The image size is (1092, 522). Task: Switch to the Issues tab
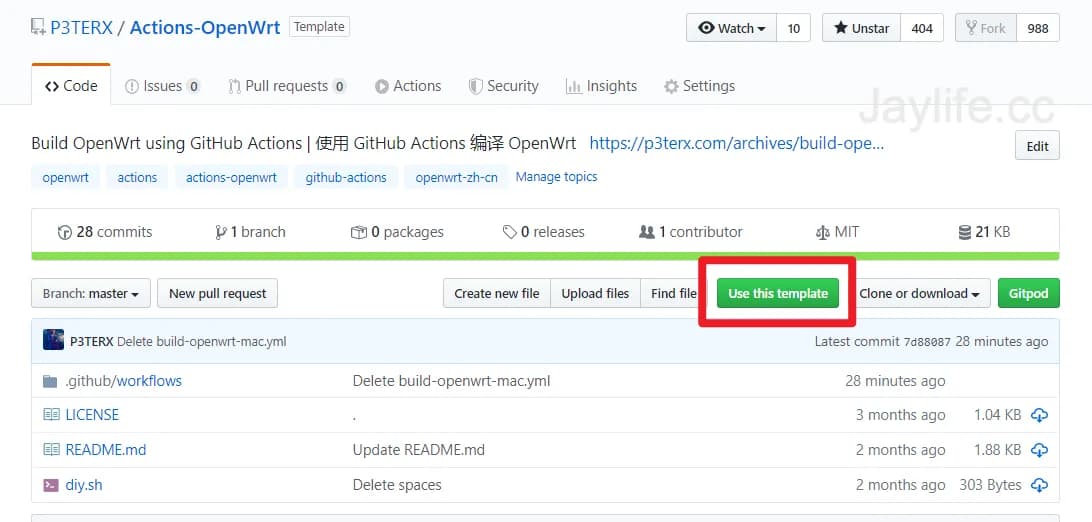click(x=162, y=86)
